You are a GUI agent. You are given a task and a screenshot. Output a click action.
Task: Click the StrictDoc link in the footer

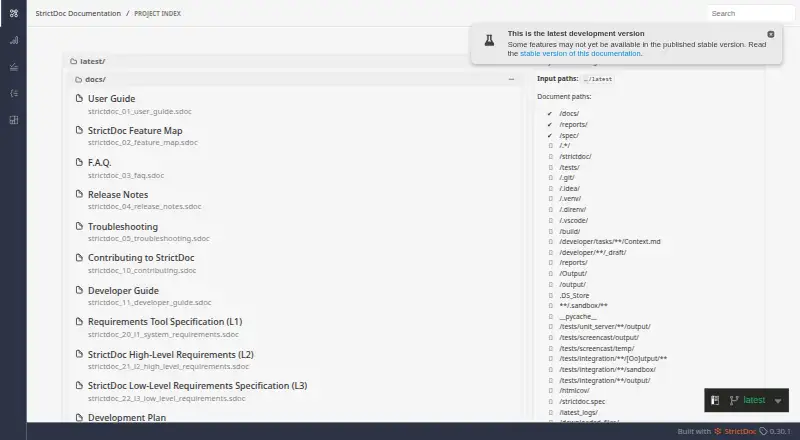740,431
